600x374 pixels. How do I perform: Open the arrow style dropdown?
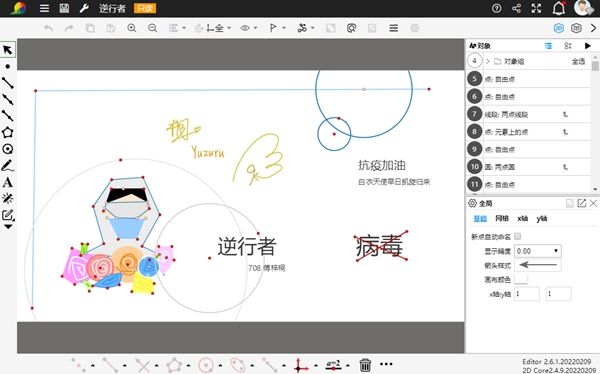click(538, 265)
